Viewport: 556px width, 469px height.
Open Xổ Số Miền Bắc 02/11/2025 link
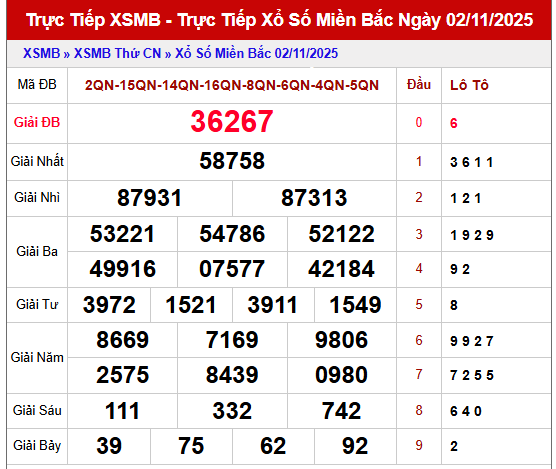(x=256, y=53)
